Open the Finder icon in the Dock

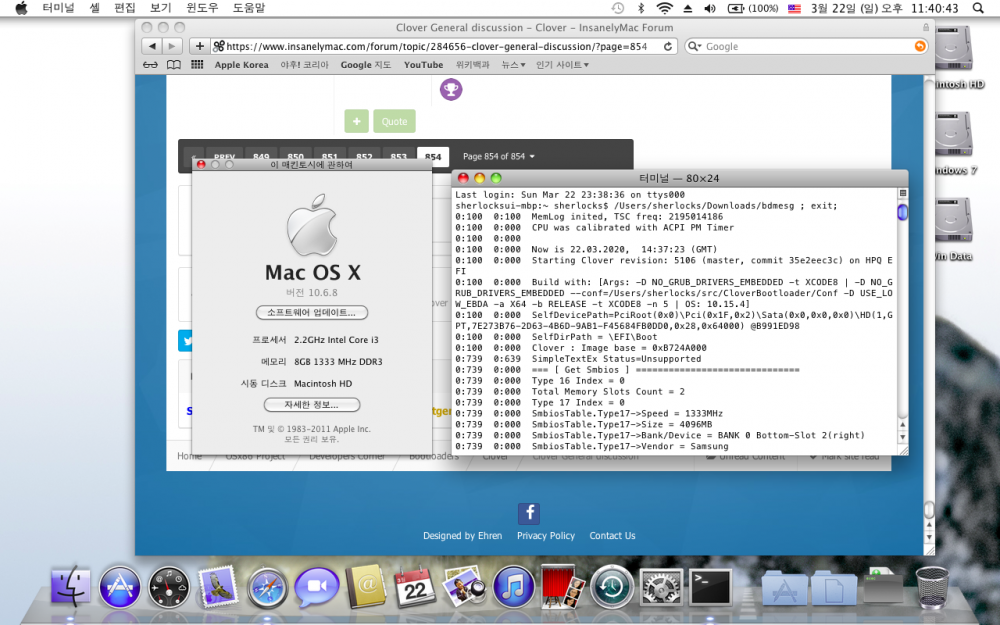(x=71, y=585)
